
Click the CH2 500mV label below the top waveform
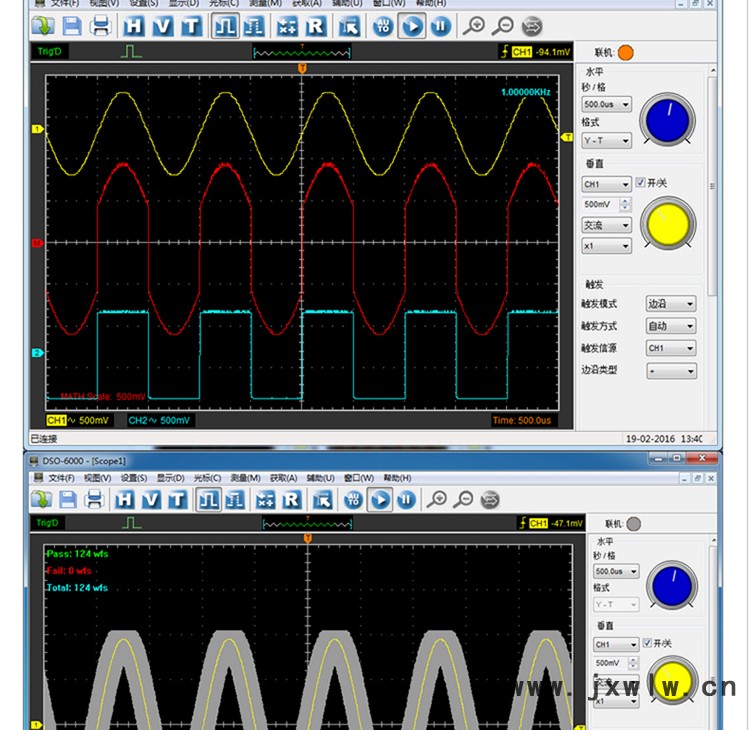coord(158,420)
